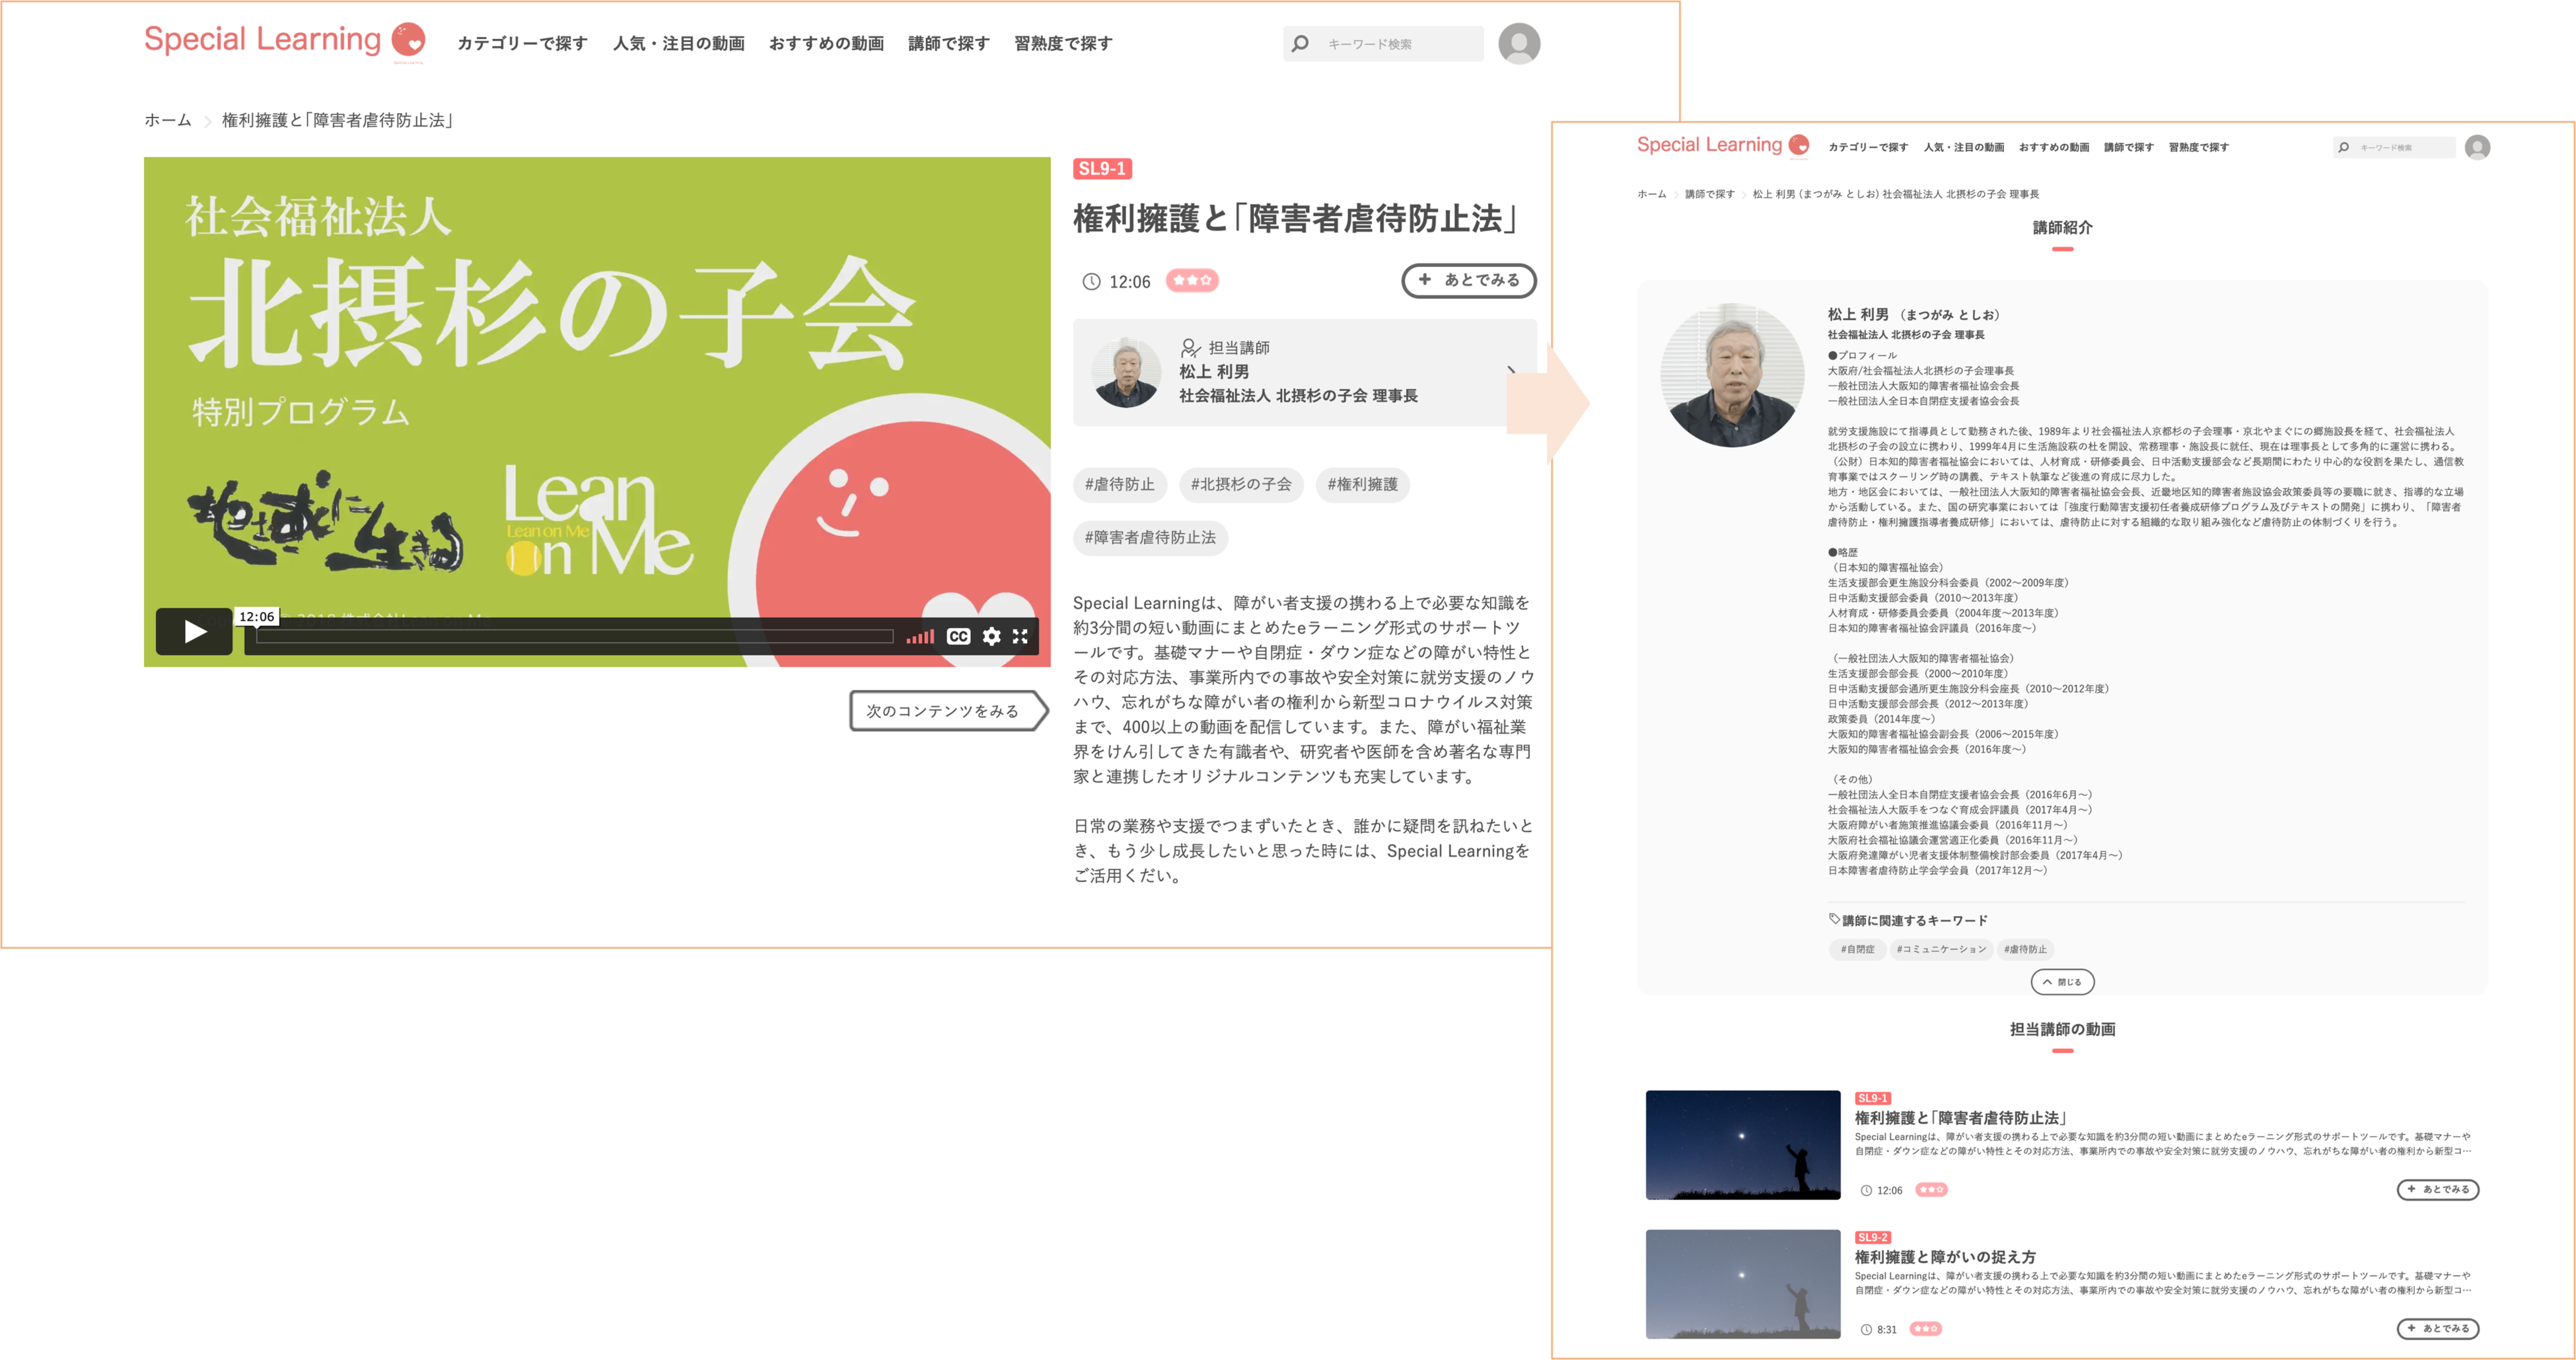The width and height of the screenshot is (2576, 1360).
Task: Collapse profile with 閉じる button
Action: tap(2062, 982)
